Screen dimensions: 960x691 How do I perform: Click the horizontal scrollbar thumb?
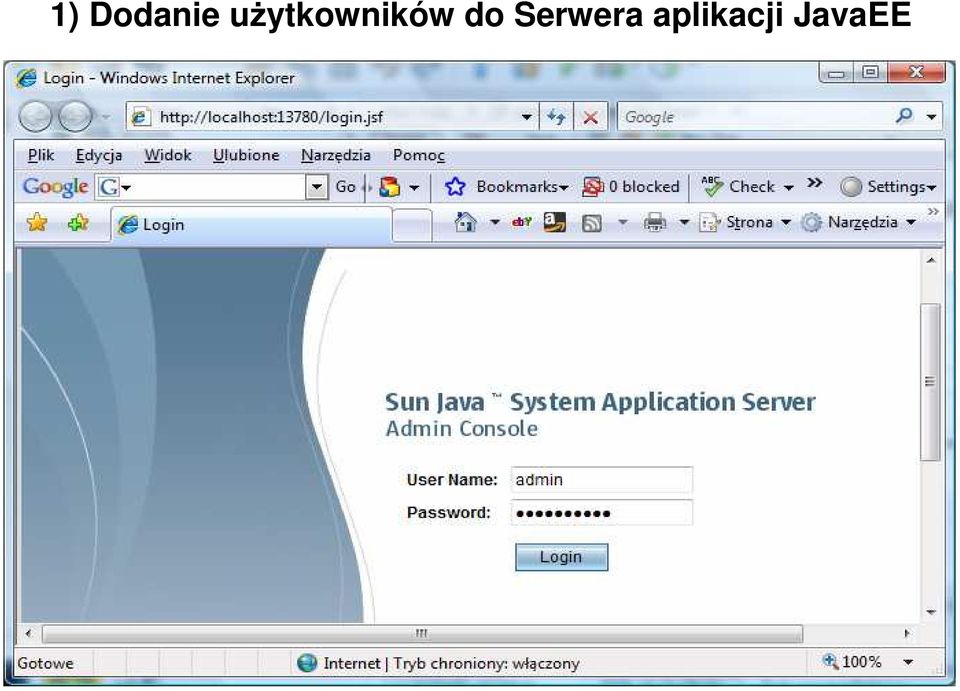(x=422, y=633)
